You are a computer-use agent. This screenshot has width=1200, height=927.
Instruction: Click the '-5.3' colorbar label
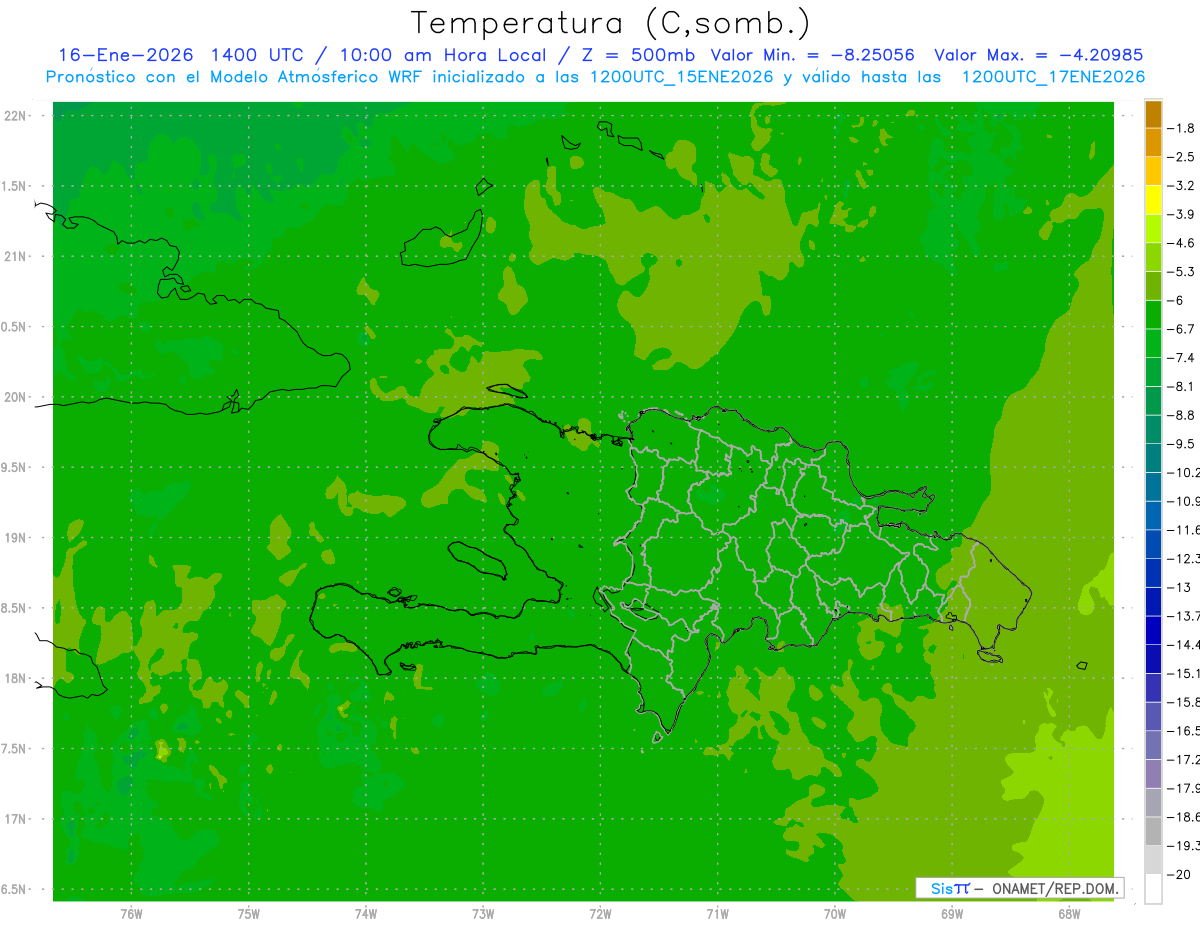point(1181,272)
